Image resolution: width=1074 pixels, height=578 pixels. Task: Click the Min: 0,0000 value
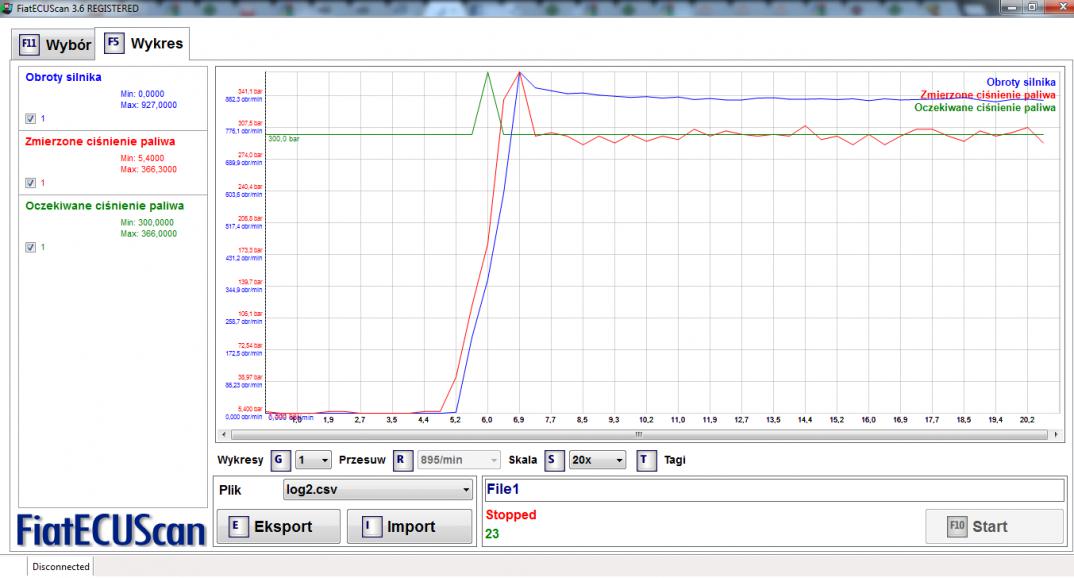pos(142,94)
